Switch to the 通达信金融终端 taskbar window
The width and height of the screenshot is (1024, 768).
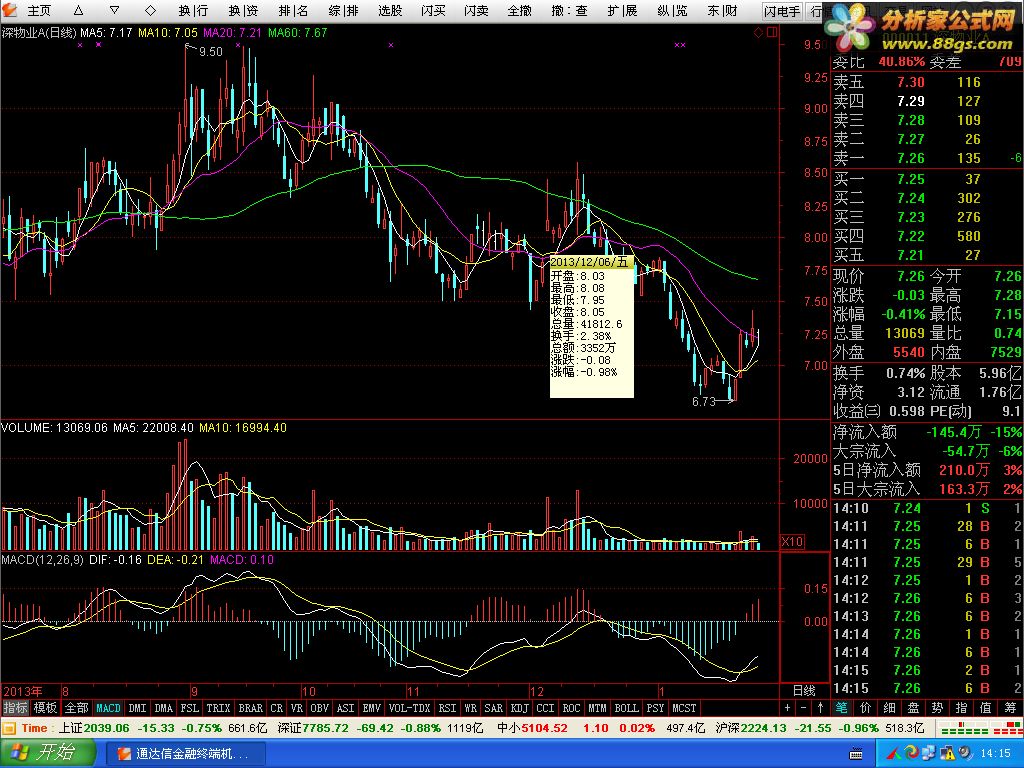[185, 754]
